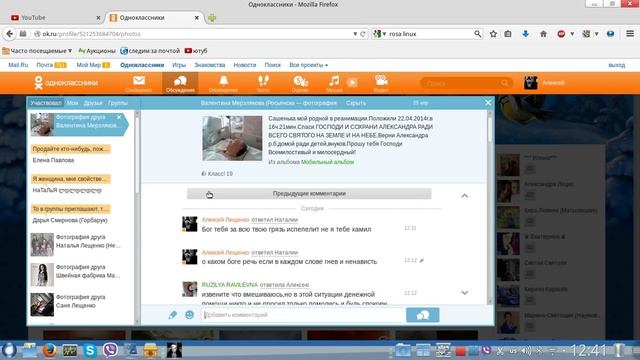The image size is (640, 360).
Task: Open Viber from the taskbar
Action: (110, 350)
